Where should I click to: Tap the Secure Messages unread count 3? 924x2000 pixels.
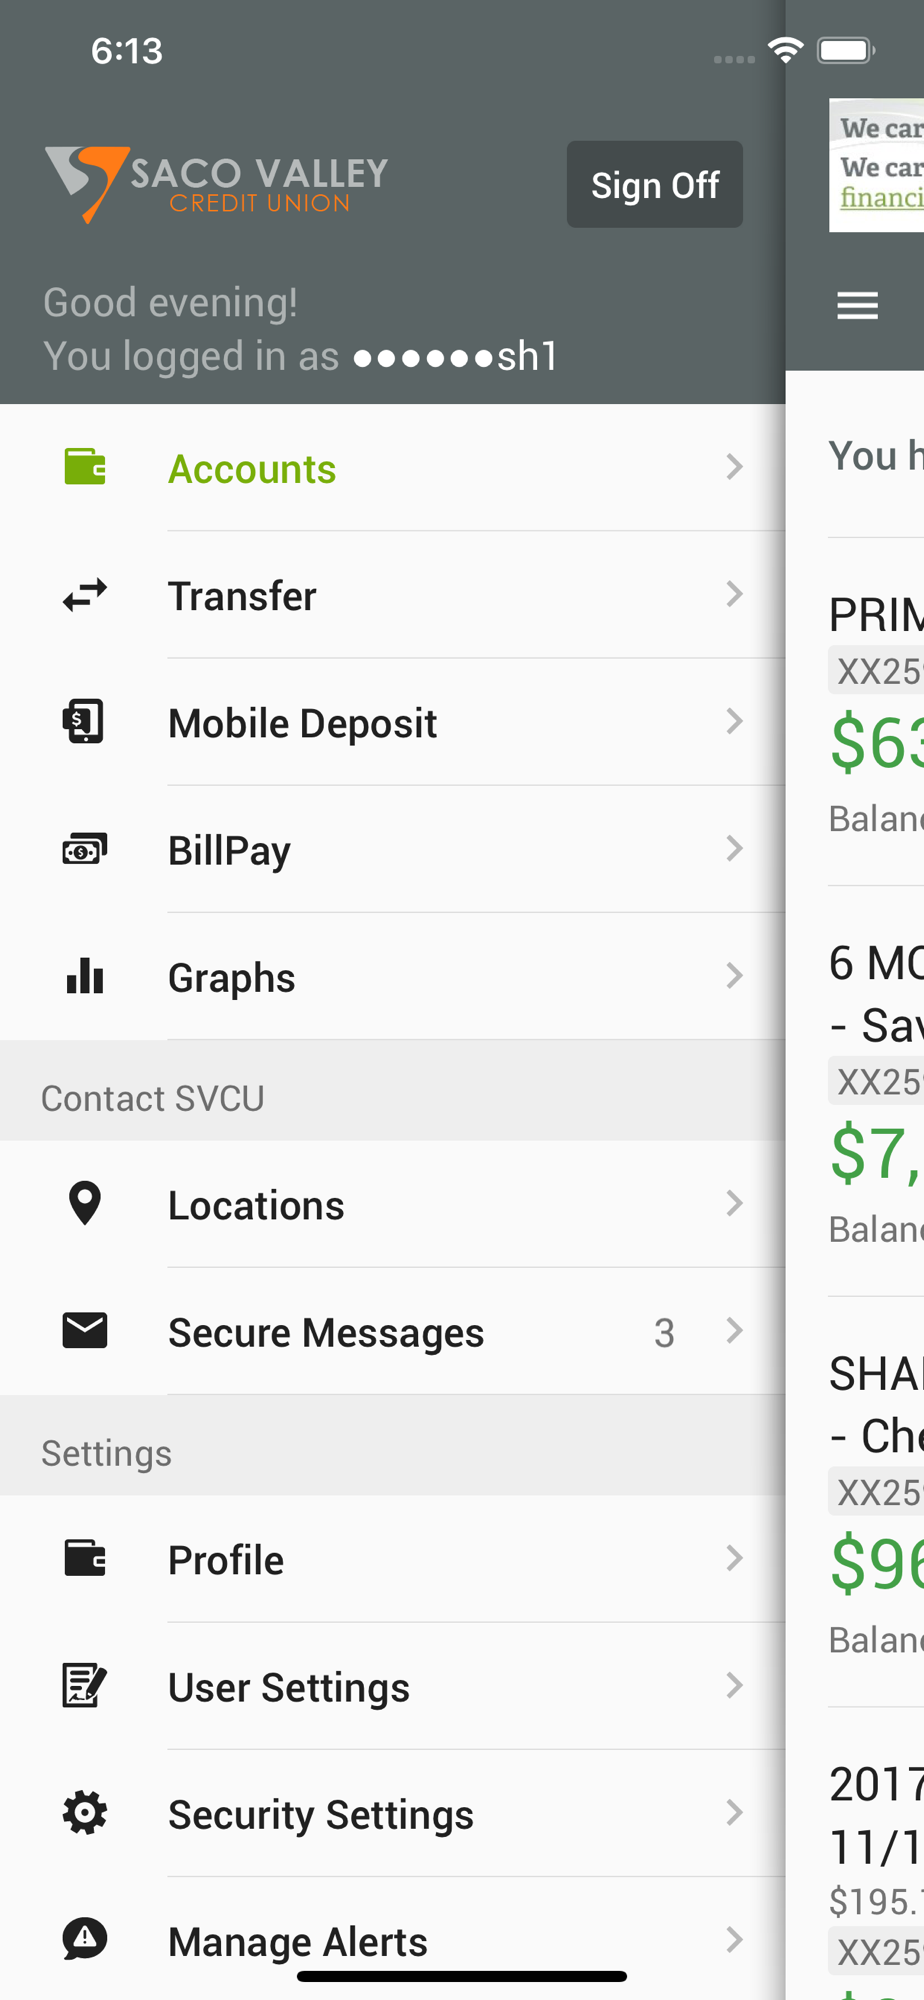[664, 1333]
